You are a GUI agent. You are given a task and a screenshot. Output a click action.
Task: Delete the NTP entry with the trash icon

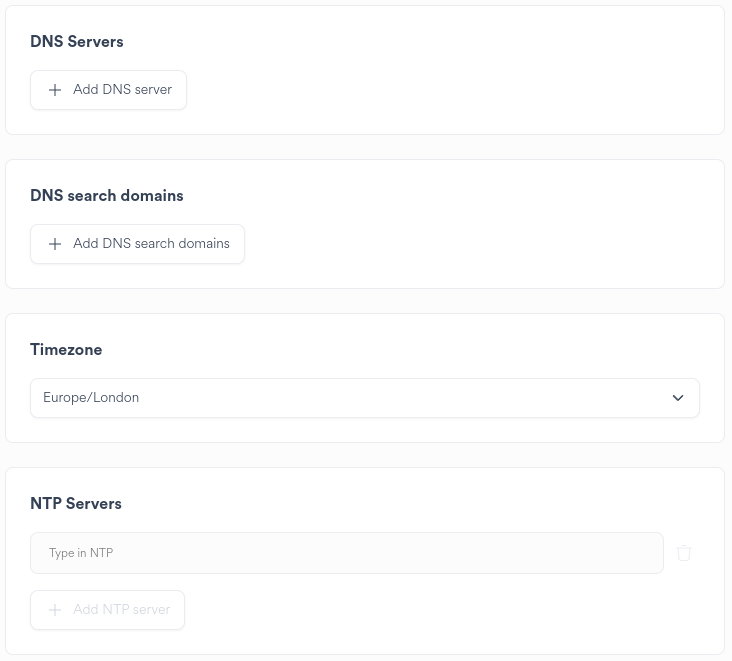click(684, 553)
